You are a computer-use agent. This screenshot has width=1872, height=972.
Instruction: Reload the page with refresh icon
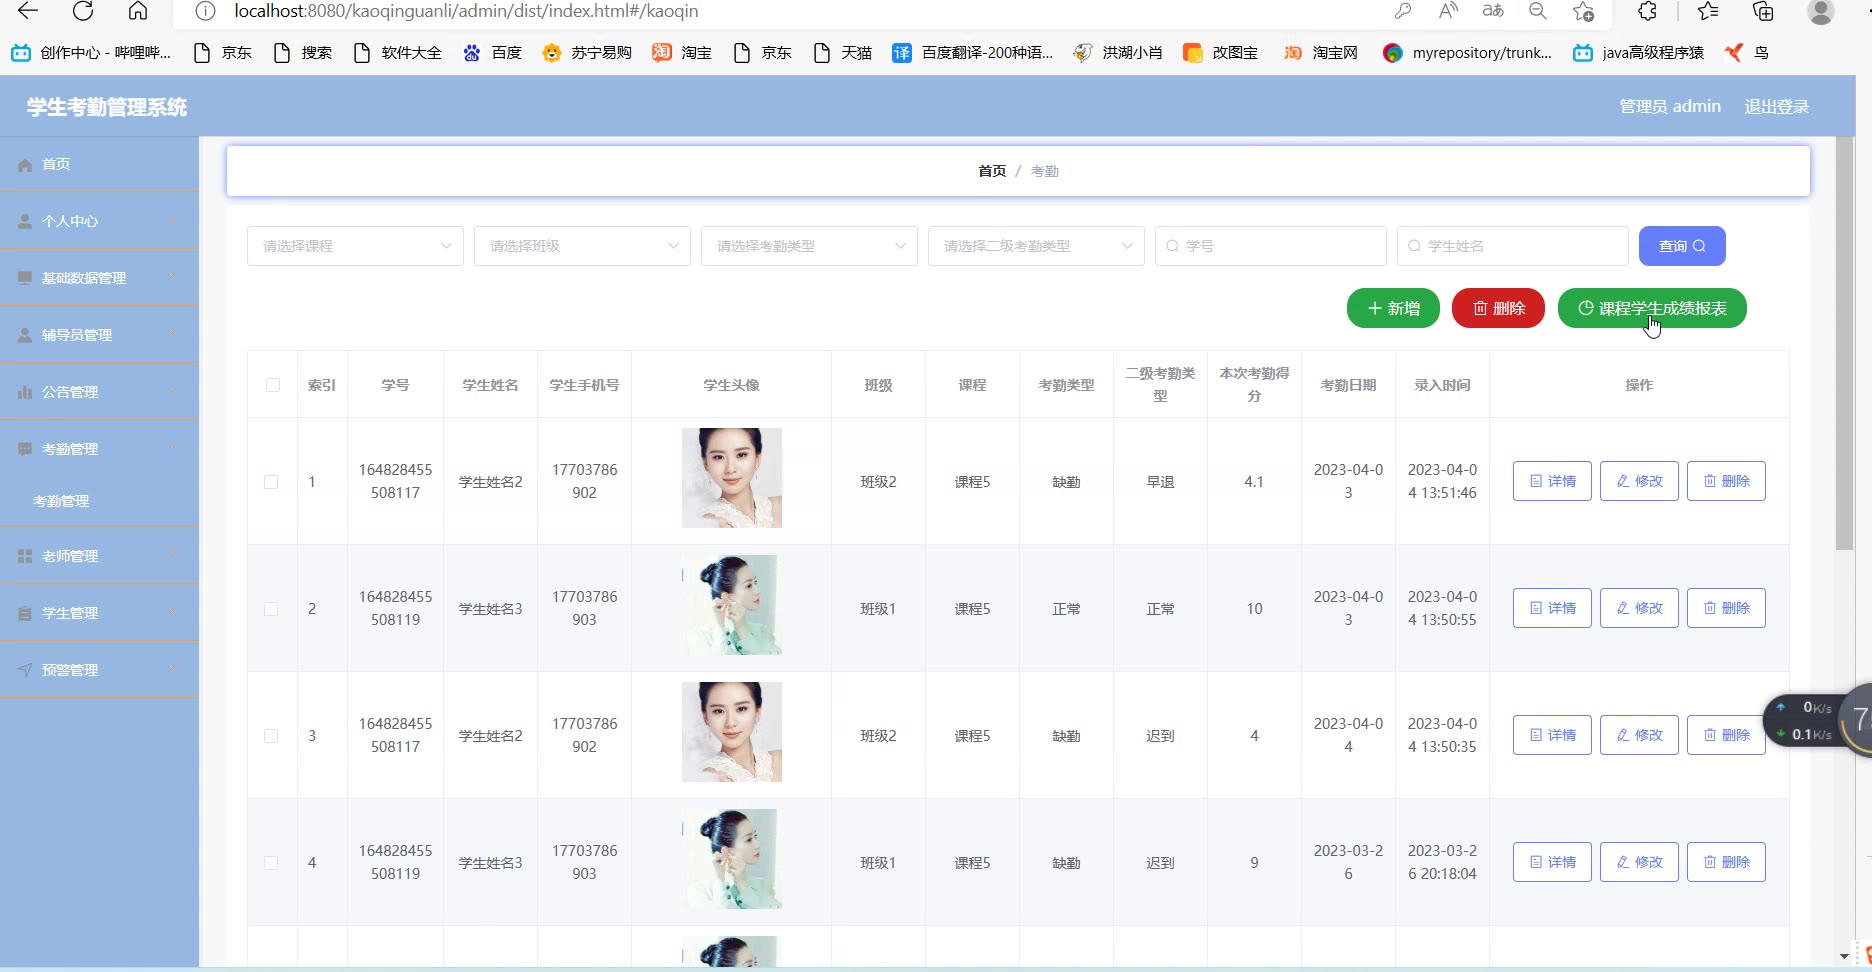point(83,11)
